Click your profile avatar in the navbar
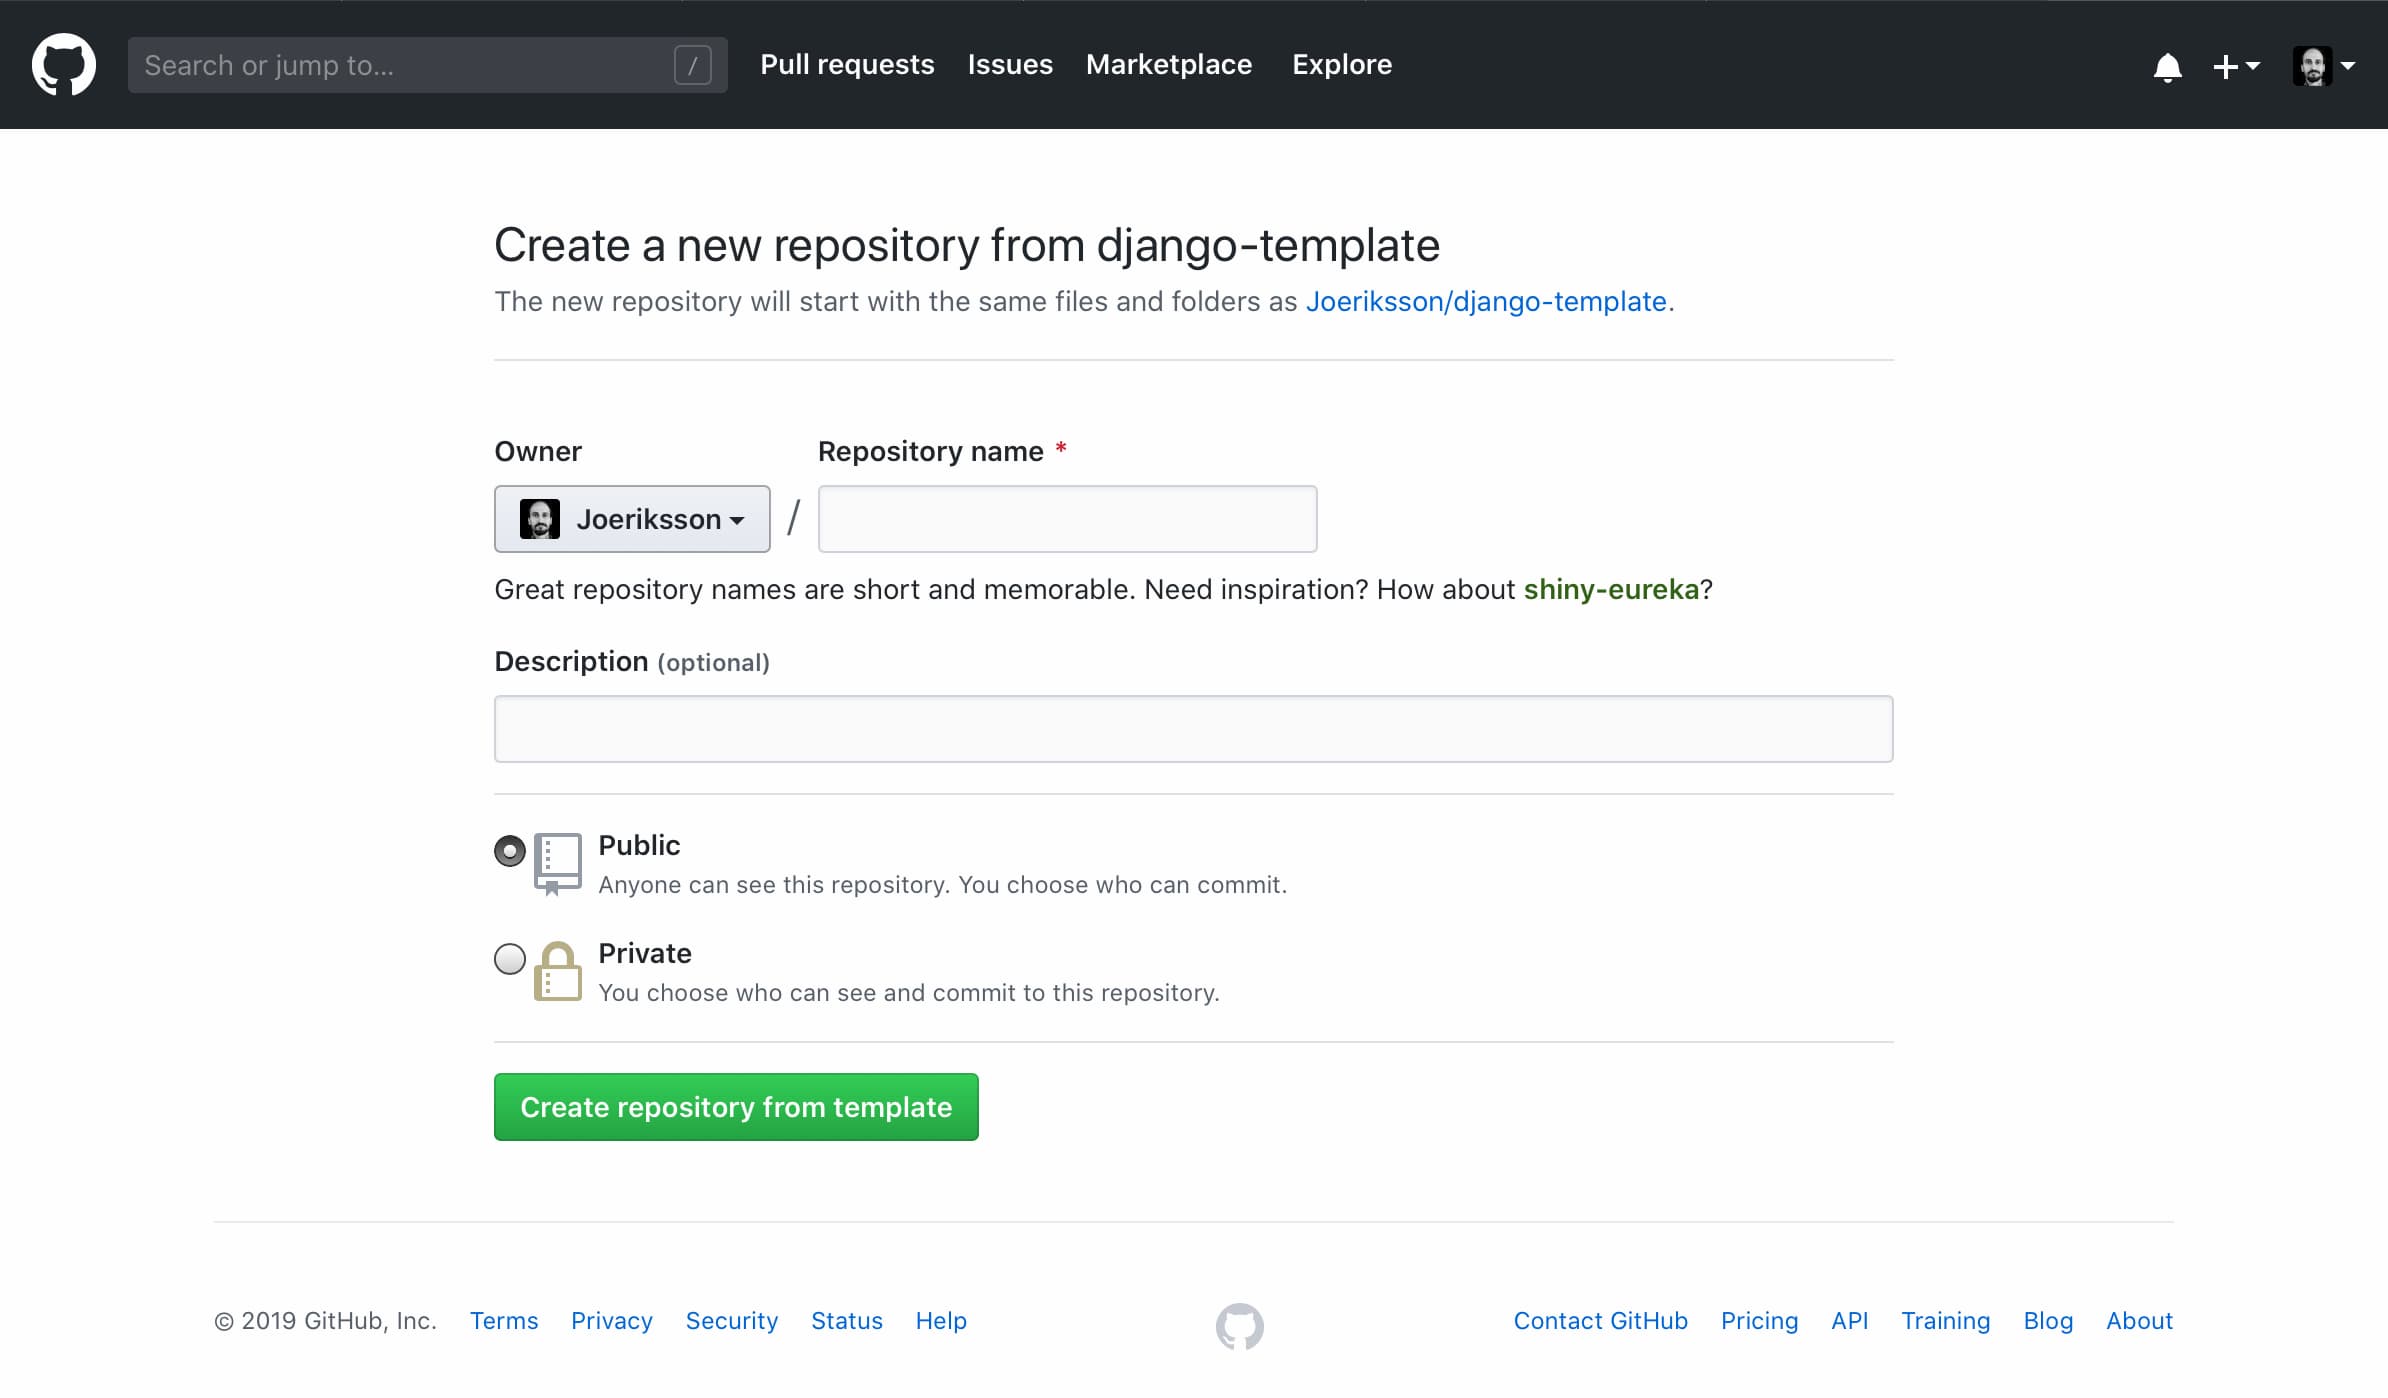The image size is (2388, 1398). coord(2311,65)
